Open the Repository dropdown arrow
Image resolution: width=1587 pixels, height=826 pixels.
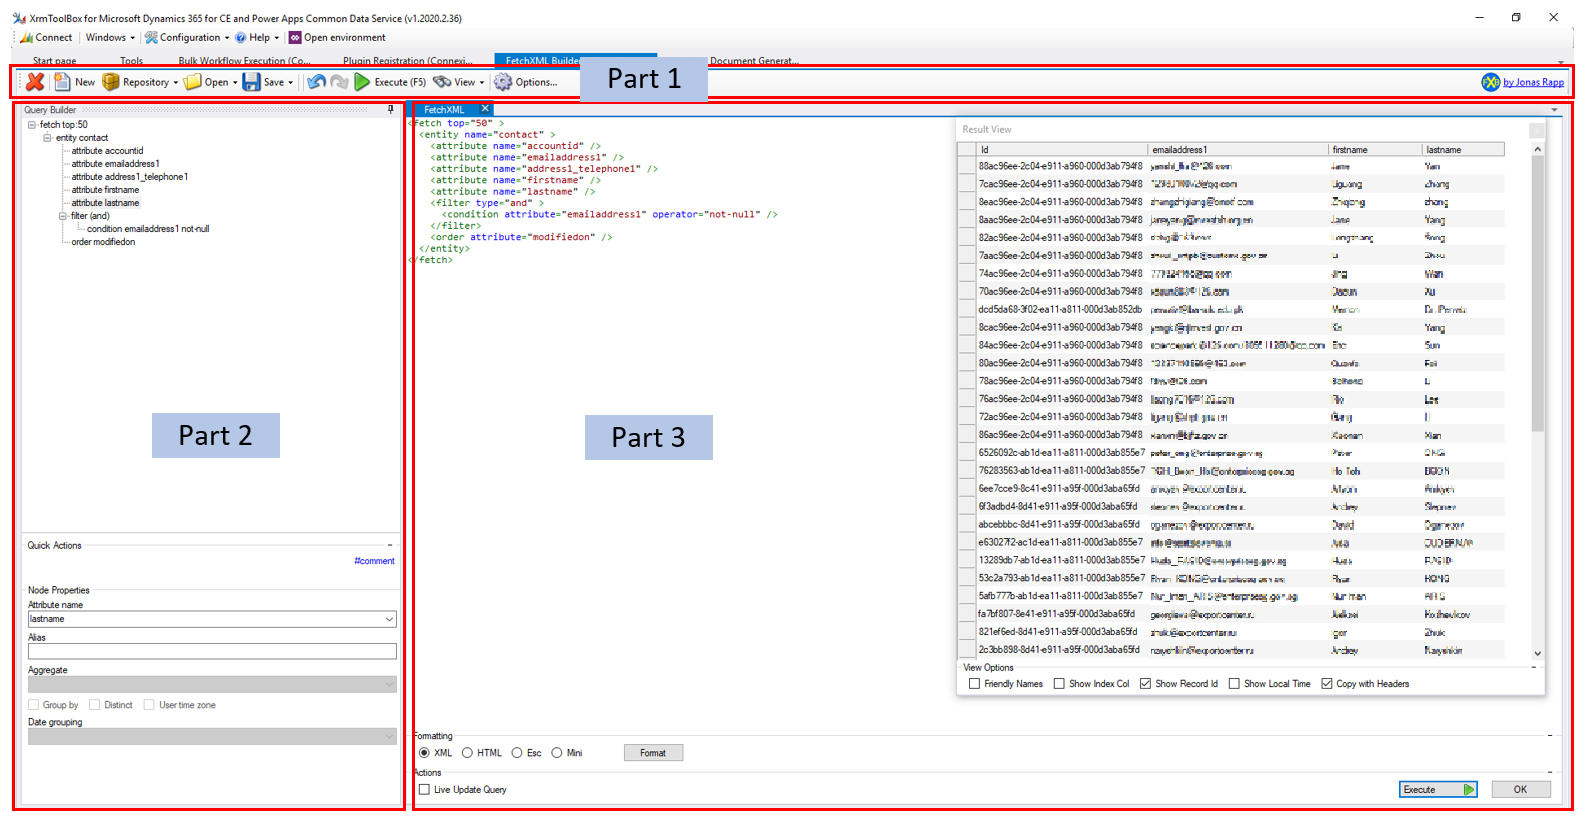[176, 83]
